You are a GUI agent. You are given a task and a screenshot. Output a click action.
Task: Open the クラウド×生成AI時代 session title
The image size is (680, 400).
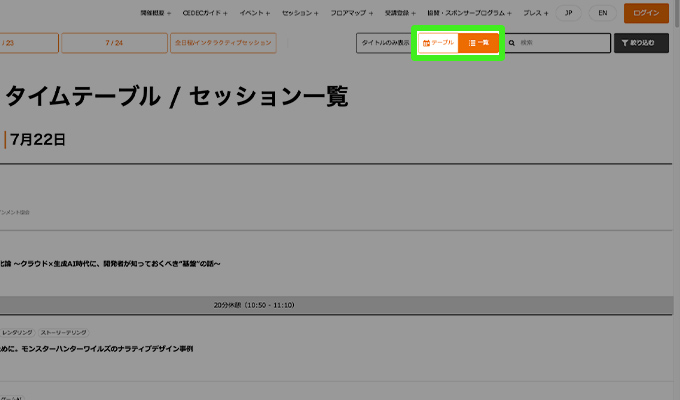[110, 264]
